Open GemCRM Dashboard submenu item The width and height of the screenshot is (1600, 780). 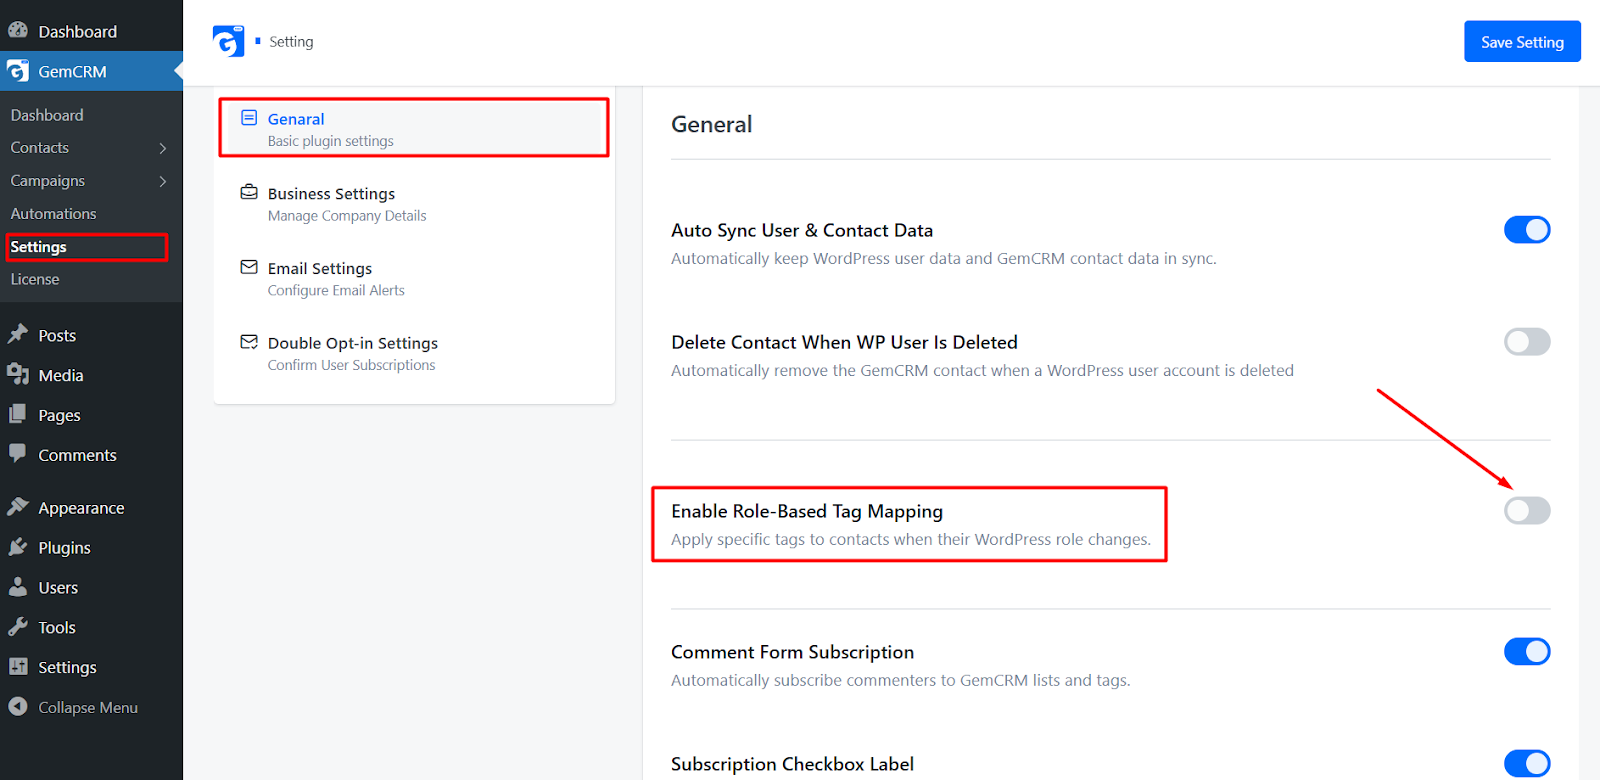47,115
